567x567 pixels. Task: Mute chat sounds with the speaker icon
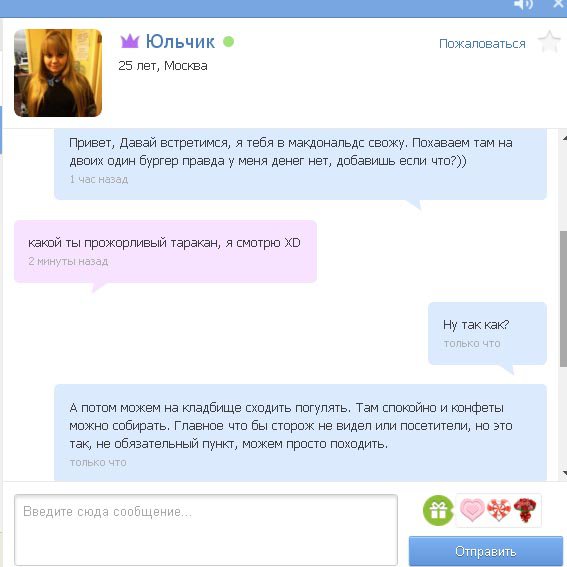[x=523, y=4]
